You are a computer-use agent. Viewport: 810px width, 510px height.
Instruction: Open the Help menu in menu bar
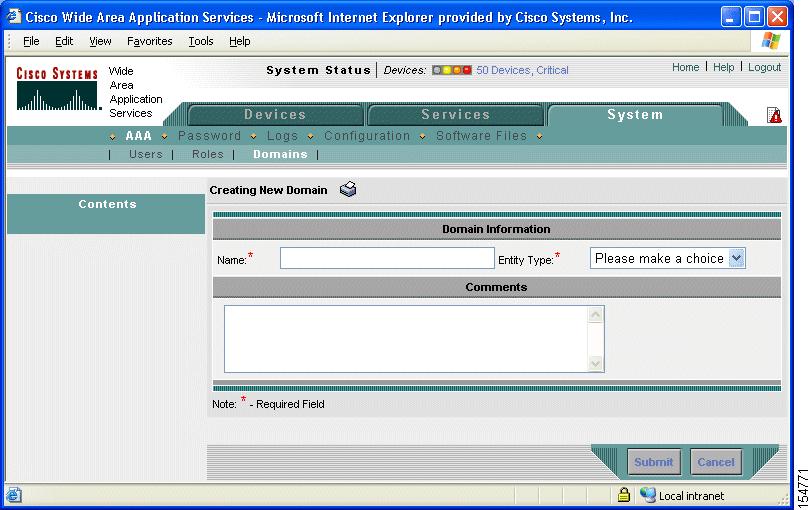(x=240, y=41)
